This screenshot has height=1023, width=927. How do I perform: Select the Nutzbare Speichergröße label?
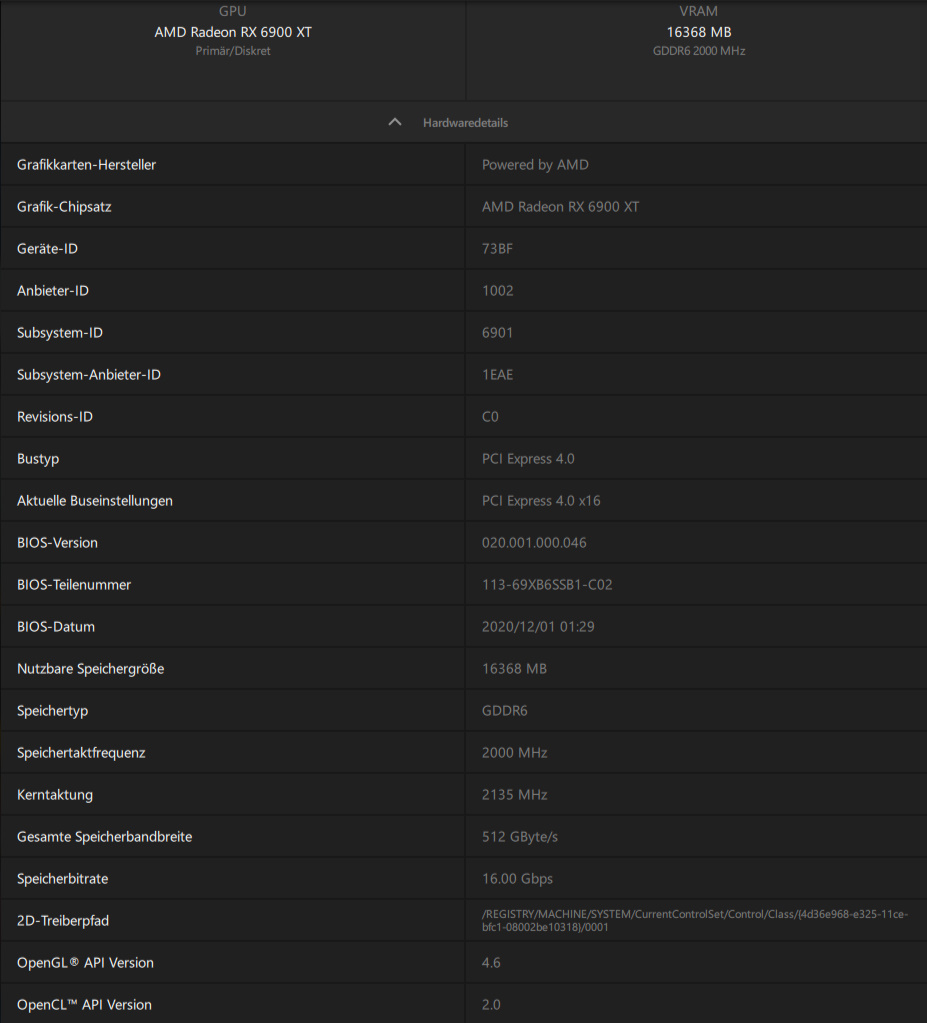pos(91,669)
